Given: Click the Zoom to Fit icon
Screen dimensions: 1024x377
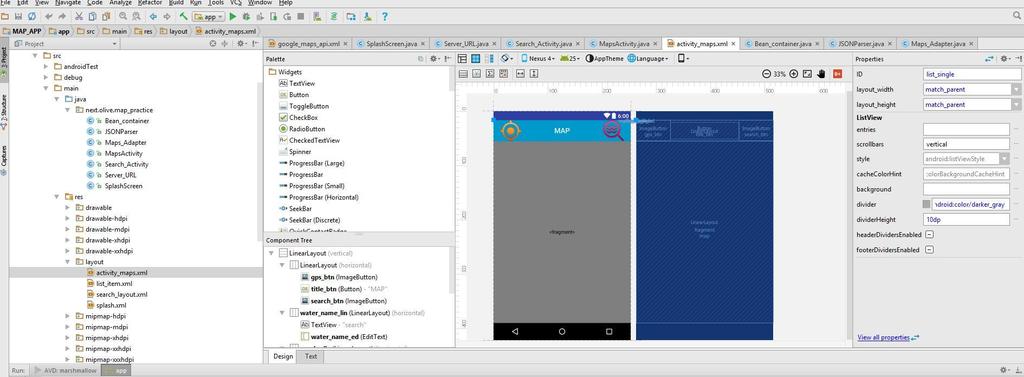Looking at the screenshot, I should 807,74.
